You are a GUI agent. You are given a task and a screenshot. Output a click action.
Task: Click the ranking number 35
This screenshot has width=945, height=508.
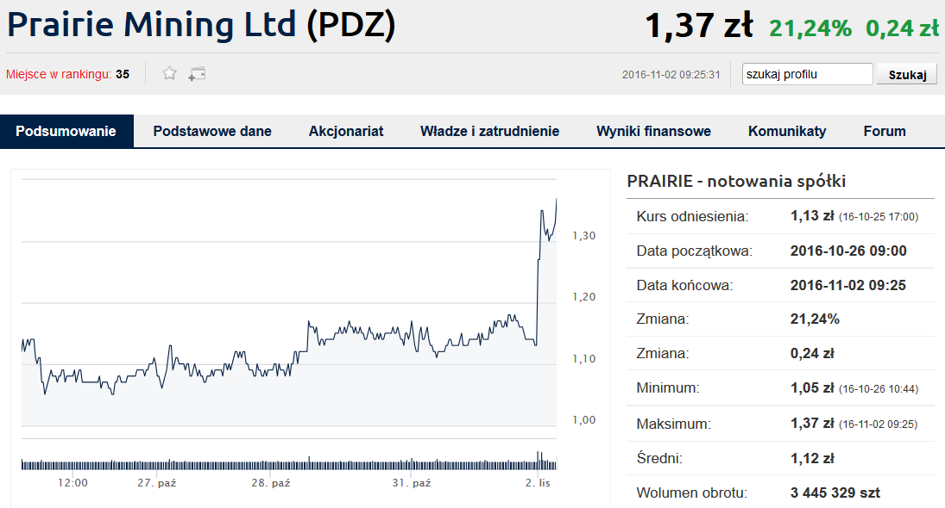click(122, 74)
